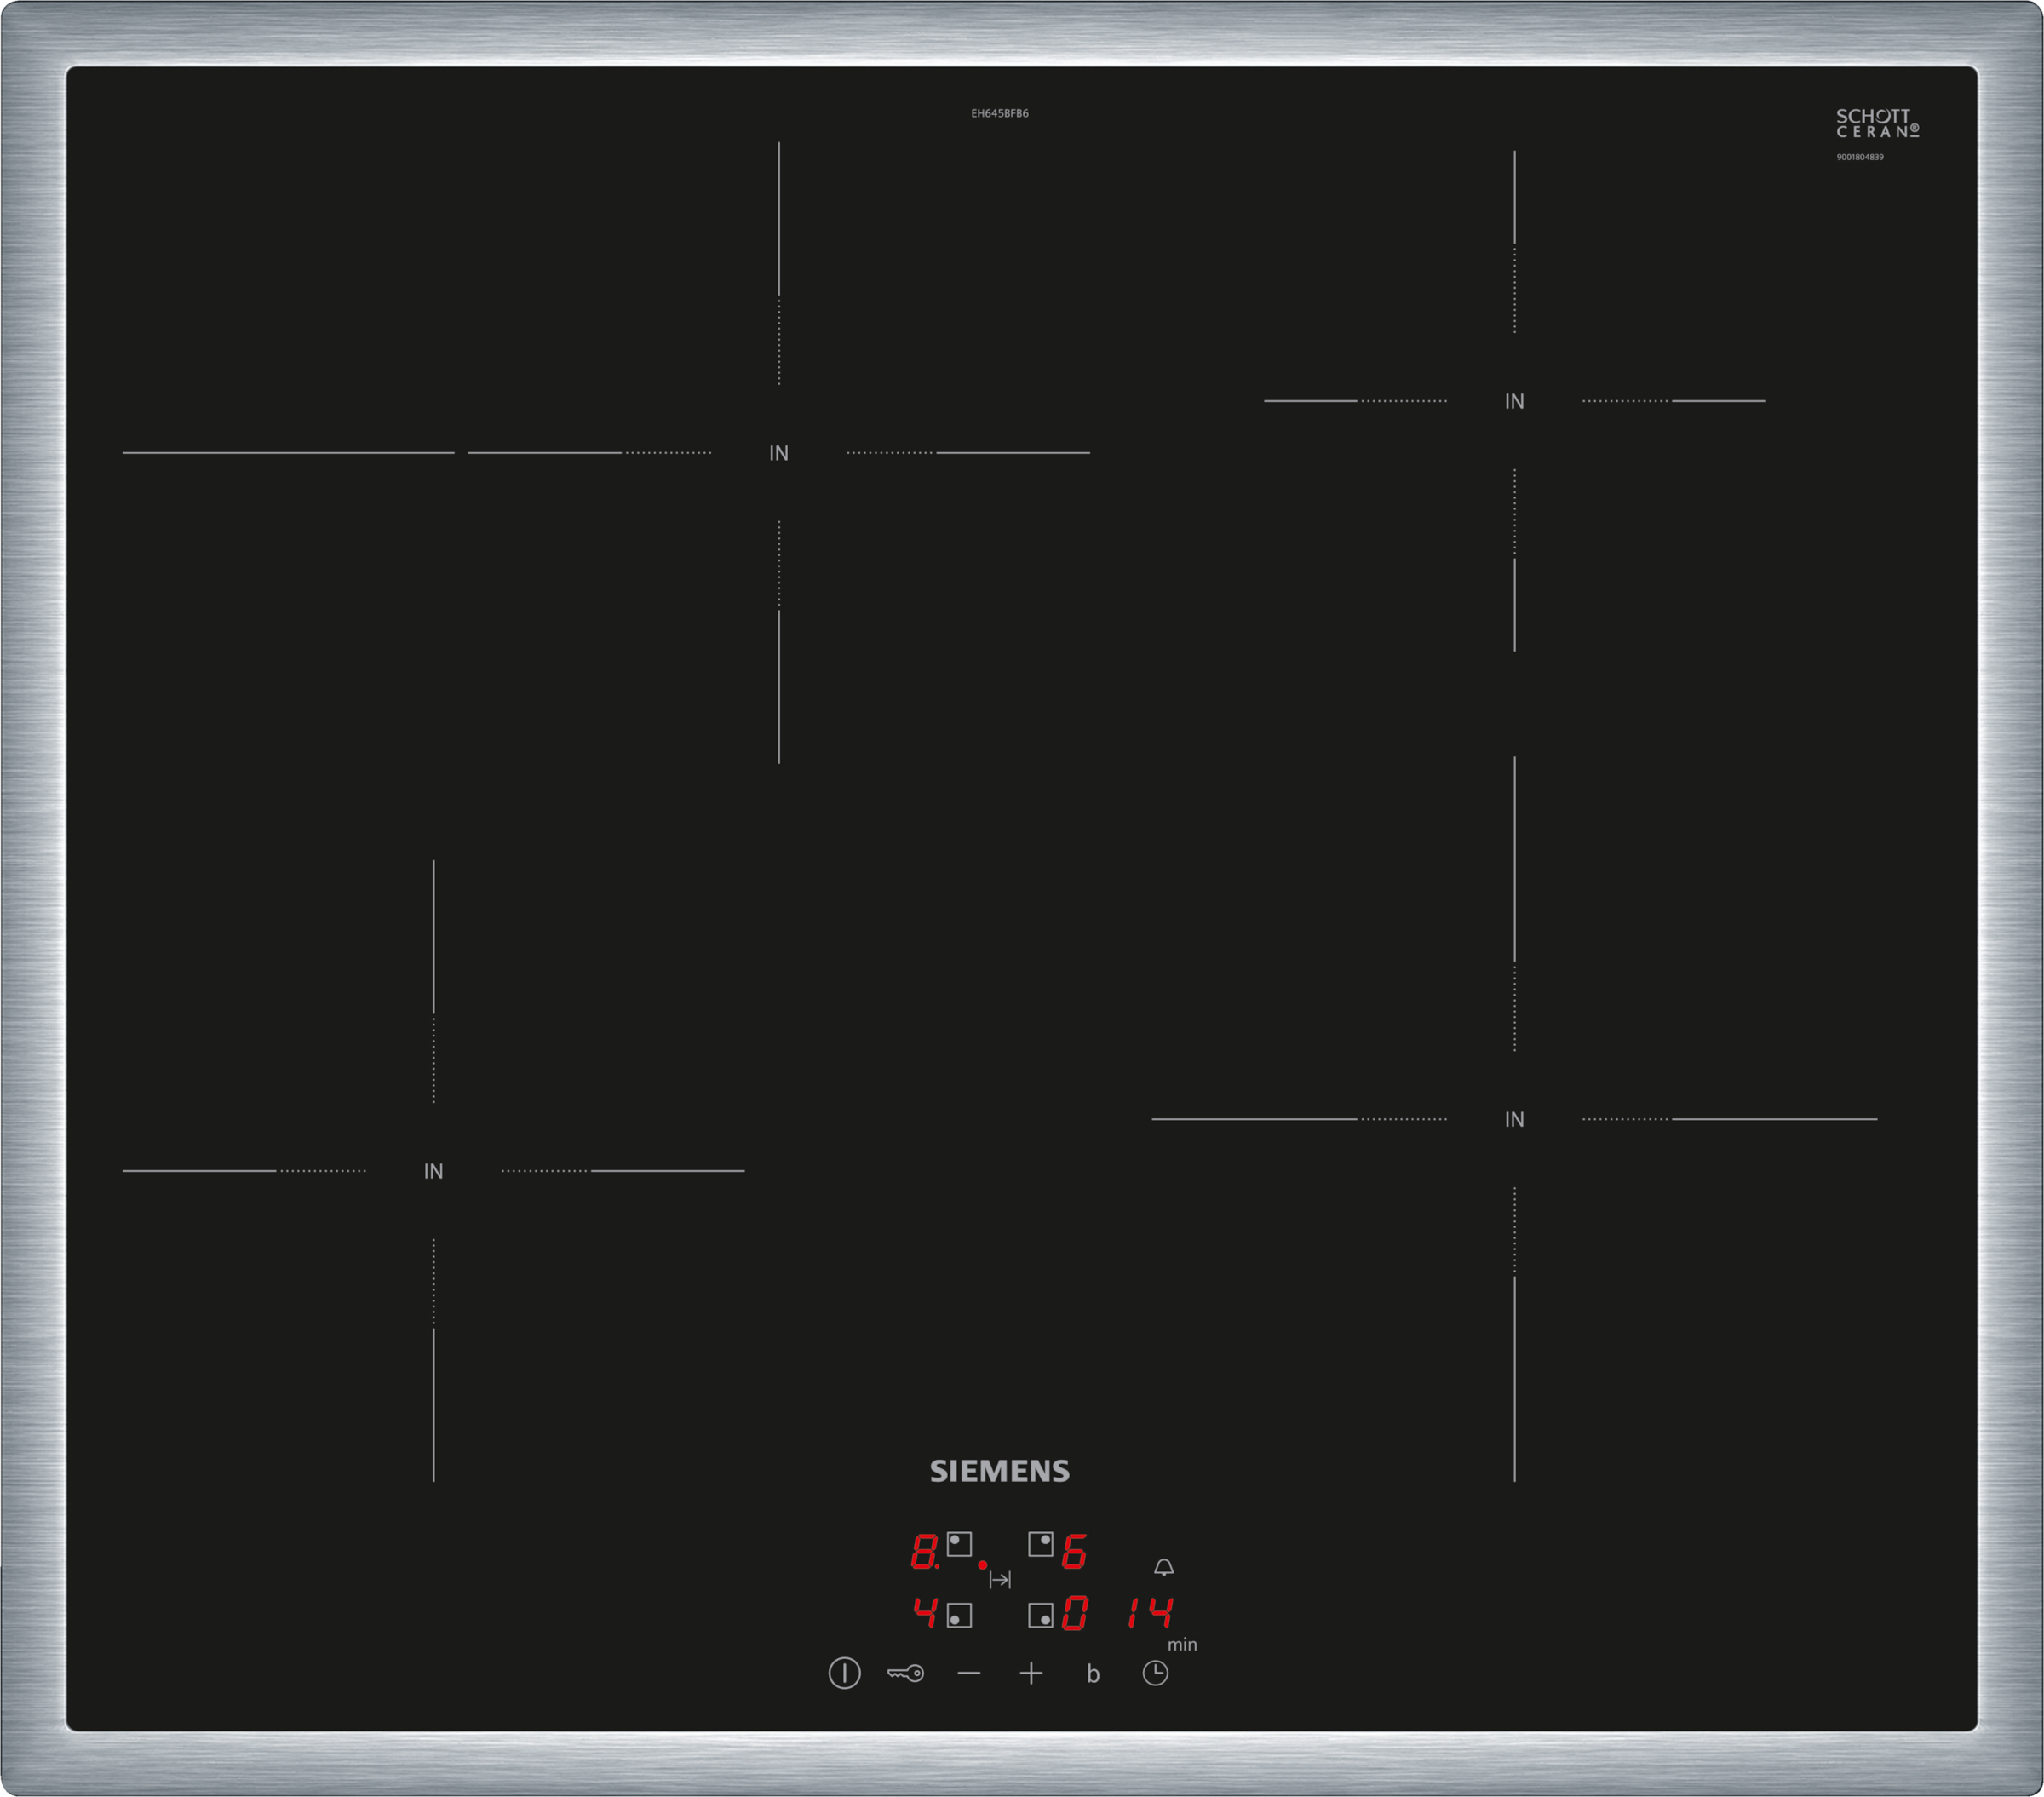Image resolution: width=2044 pixels, height=1797 pixels.
Task: Activate the powerBoost 'b' function
Action: click(1093, 1674)
